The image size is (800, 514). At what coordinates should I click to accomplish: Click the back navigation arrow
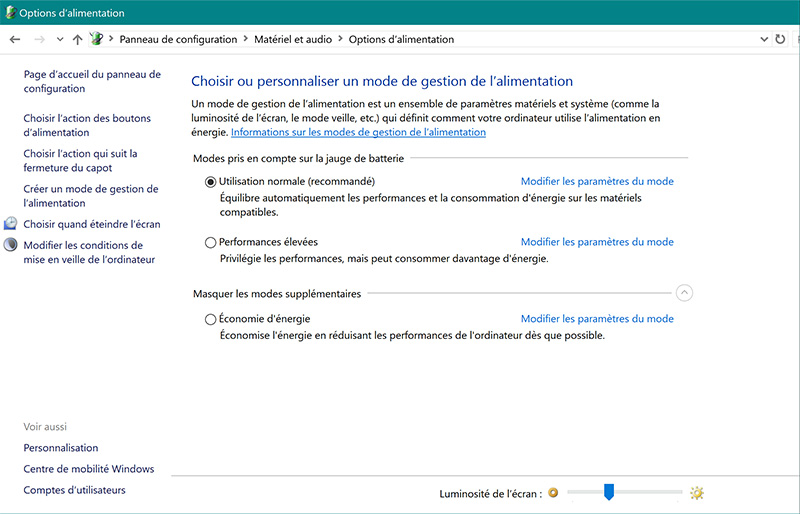(x=14, y=39)
